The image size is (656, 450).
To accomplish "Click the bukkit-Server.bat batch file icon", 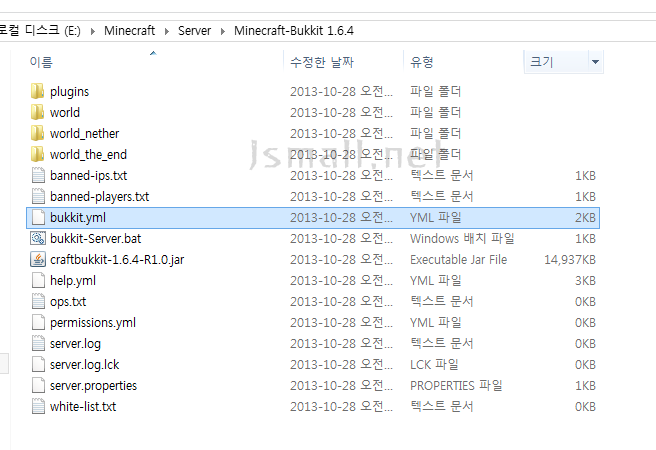I will click(38, 238).
